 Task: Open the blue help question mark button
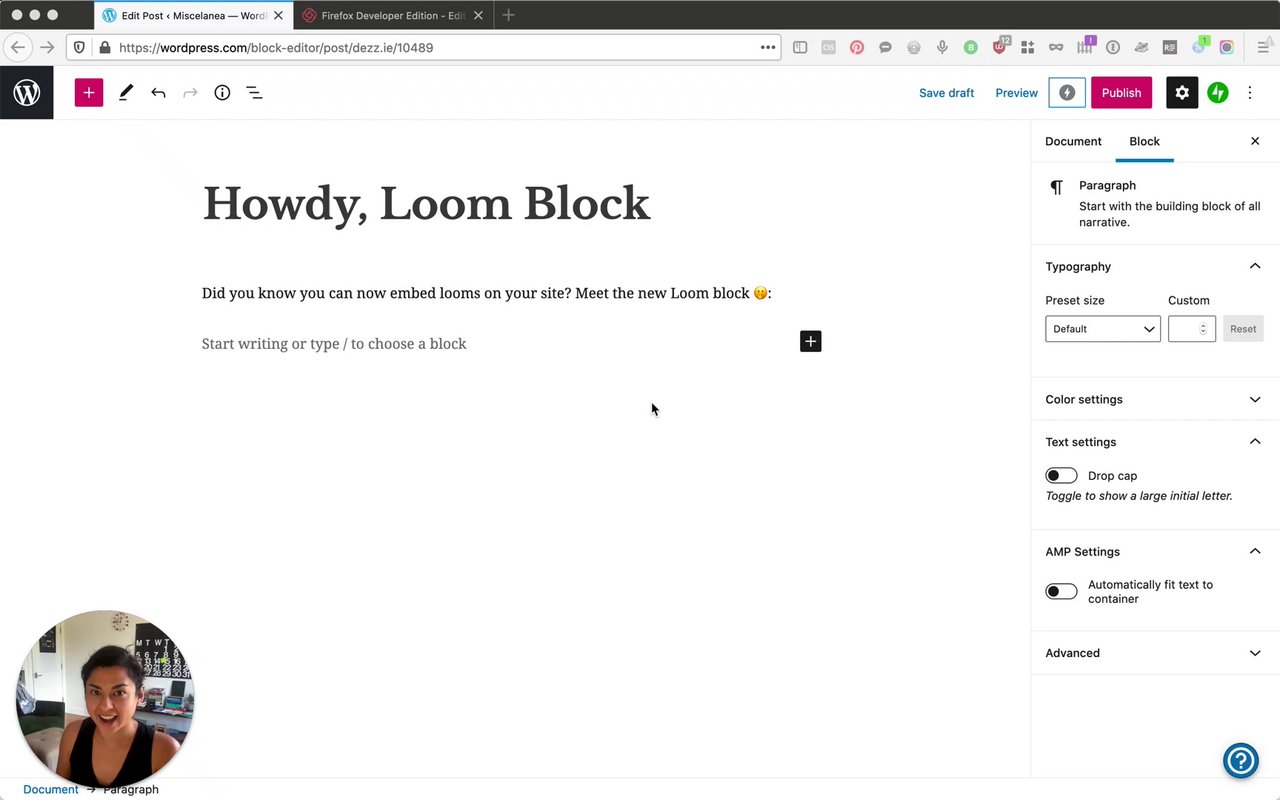click(1240, 761)
